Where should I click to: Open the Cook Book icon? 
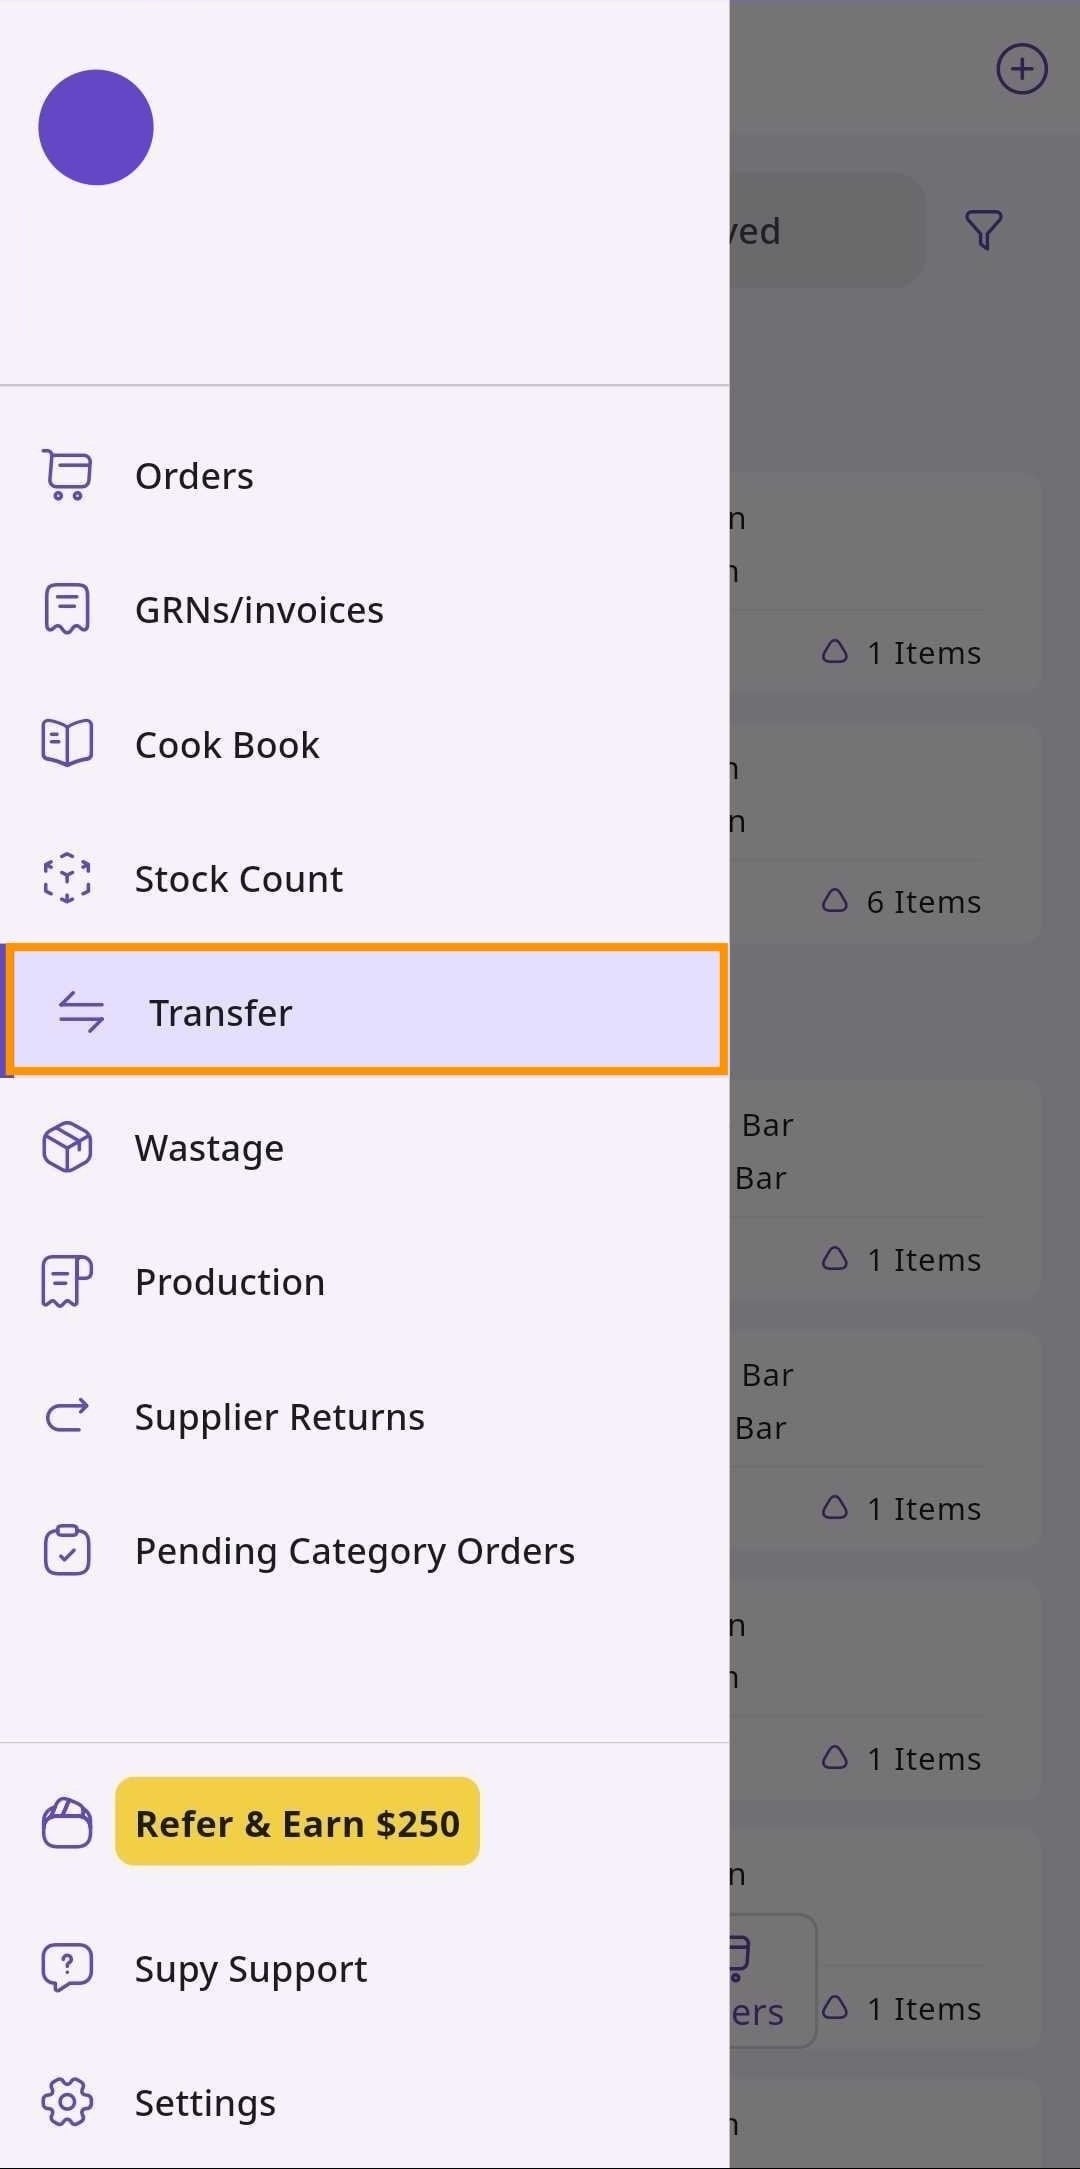(67, 744)
